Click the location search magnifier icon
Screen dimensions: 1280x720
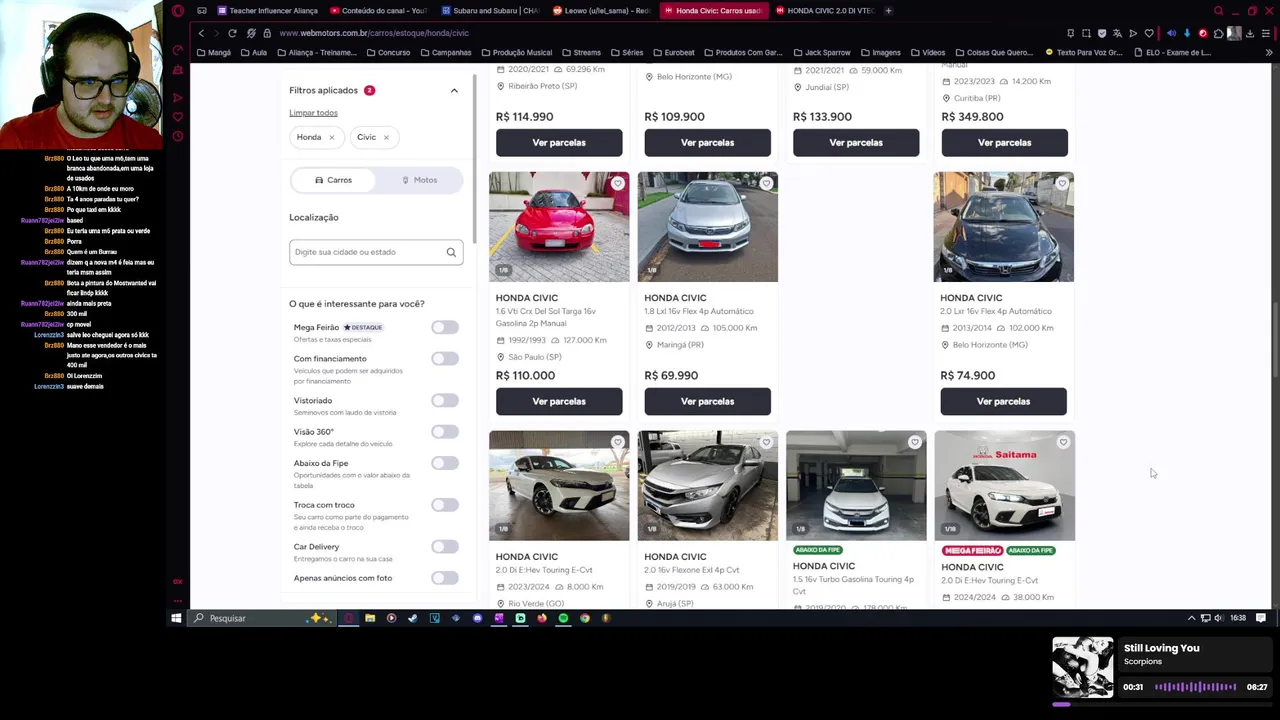tap(451, 252)
